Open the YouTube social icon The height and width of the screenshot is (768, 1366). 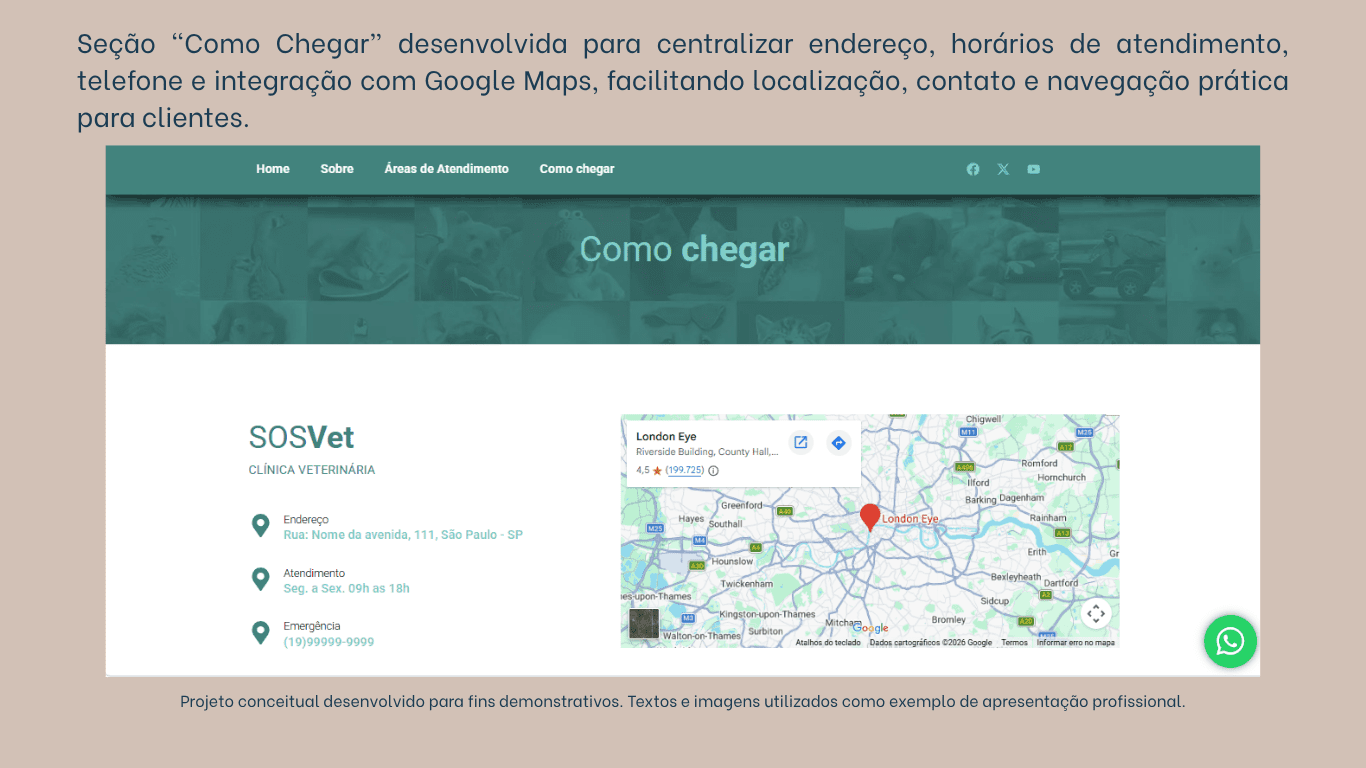1033,169
